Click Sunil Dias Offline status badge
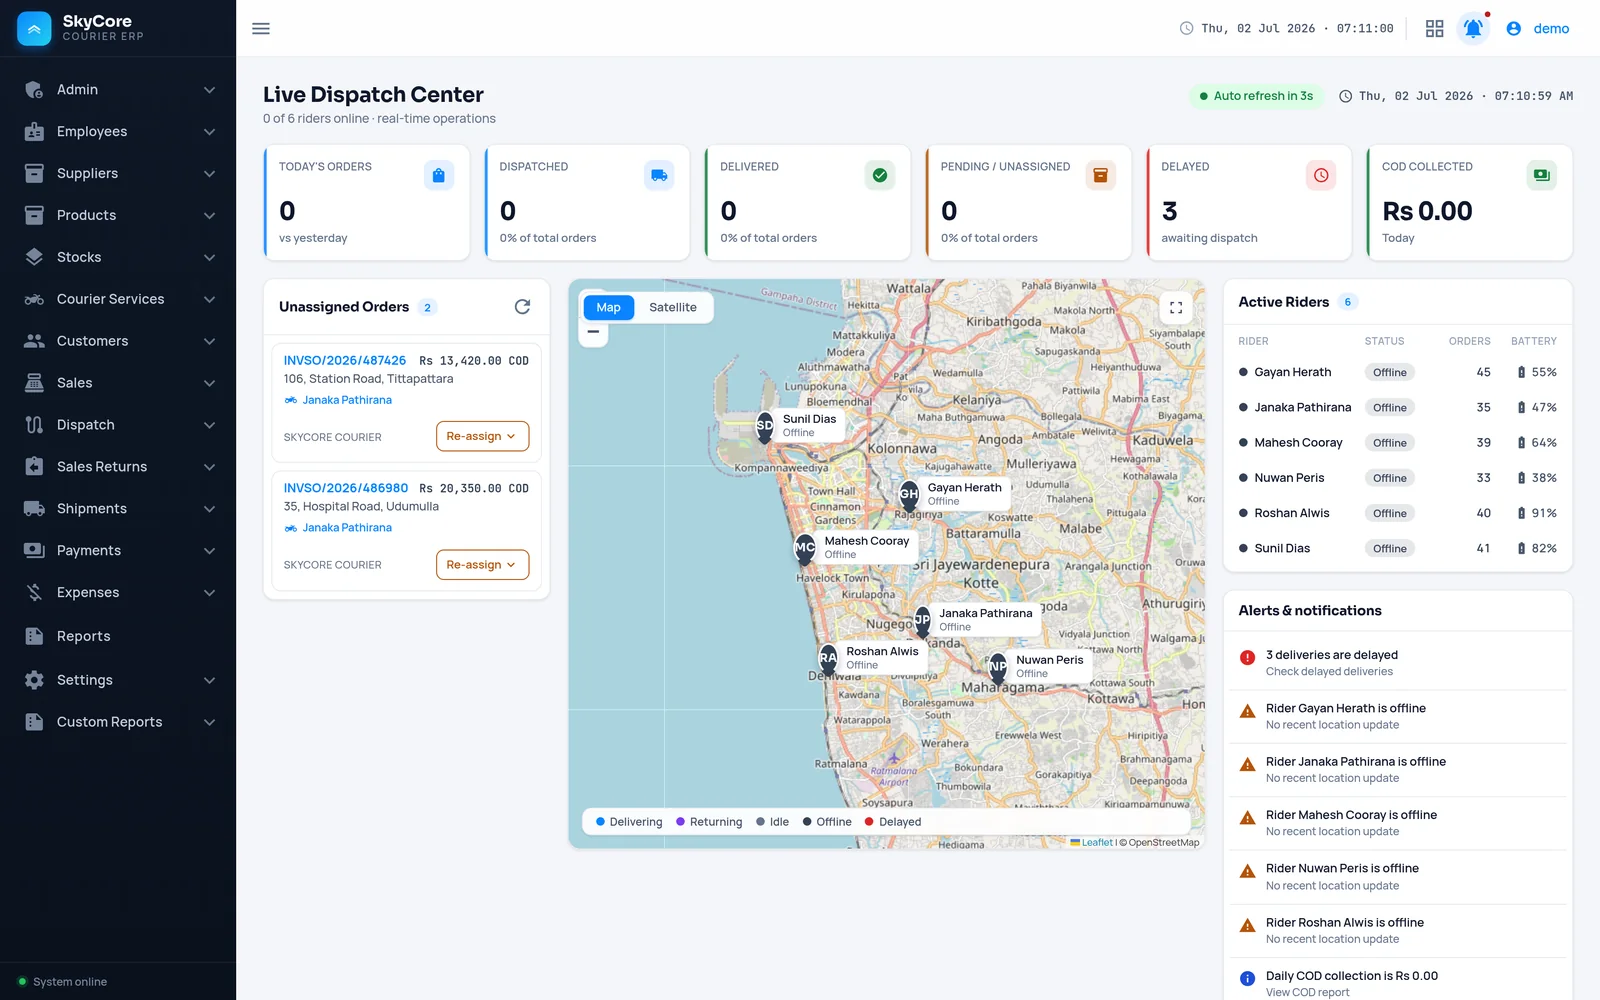 1389,549
